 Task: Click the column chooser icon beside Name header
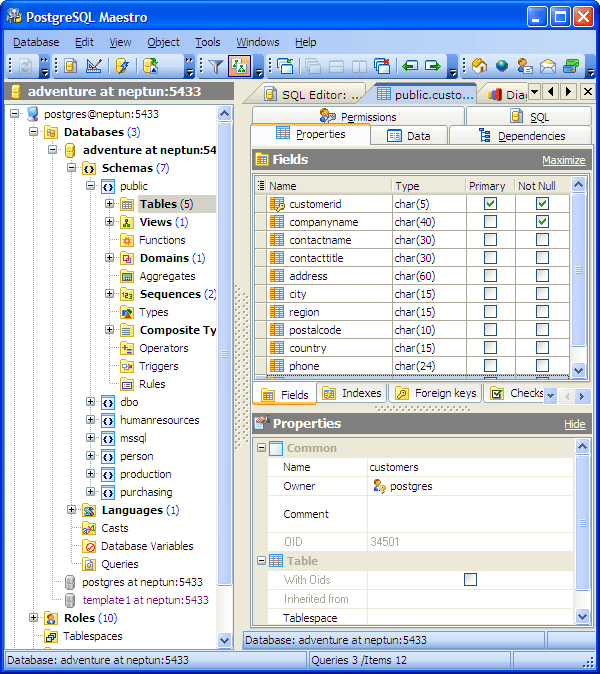click(x=260, y=186)
